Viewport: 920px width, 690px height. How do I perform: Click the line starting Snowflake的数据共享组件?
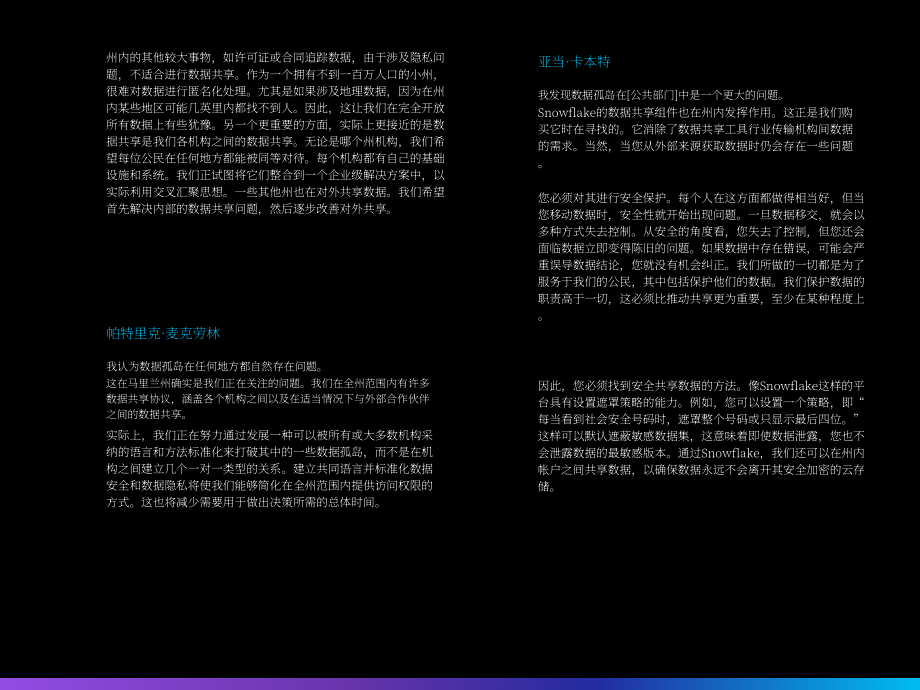[695, 112]
